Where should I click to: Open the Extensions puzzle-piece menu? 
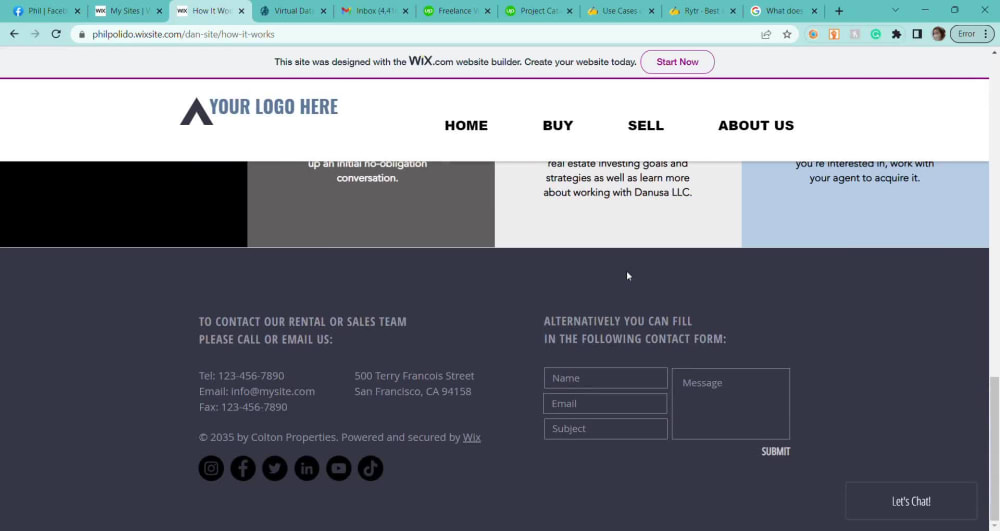(896, 34)
